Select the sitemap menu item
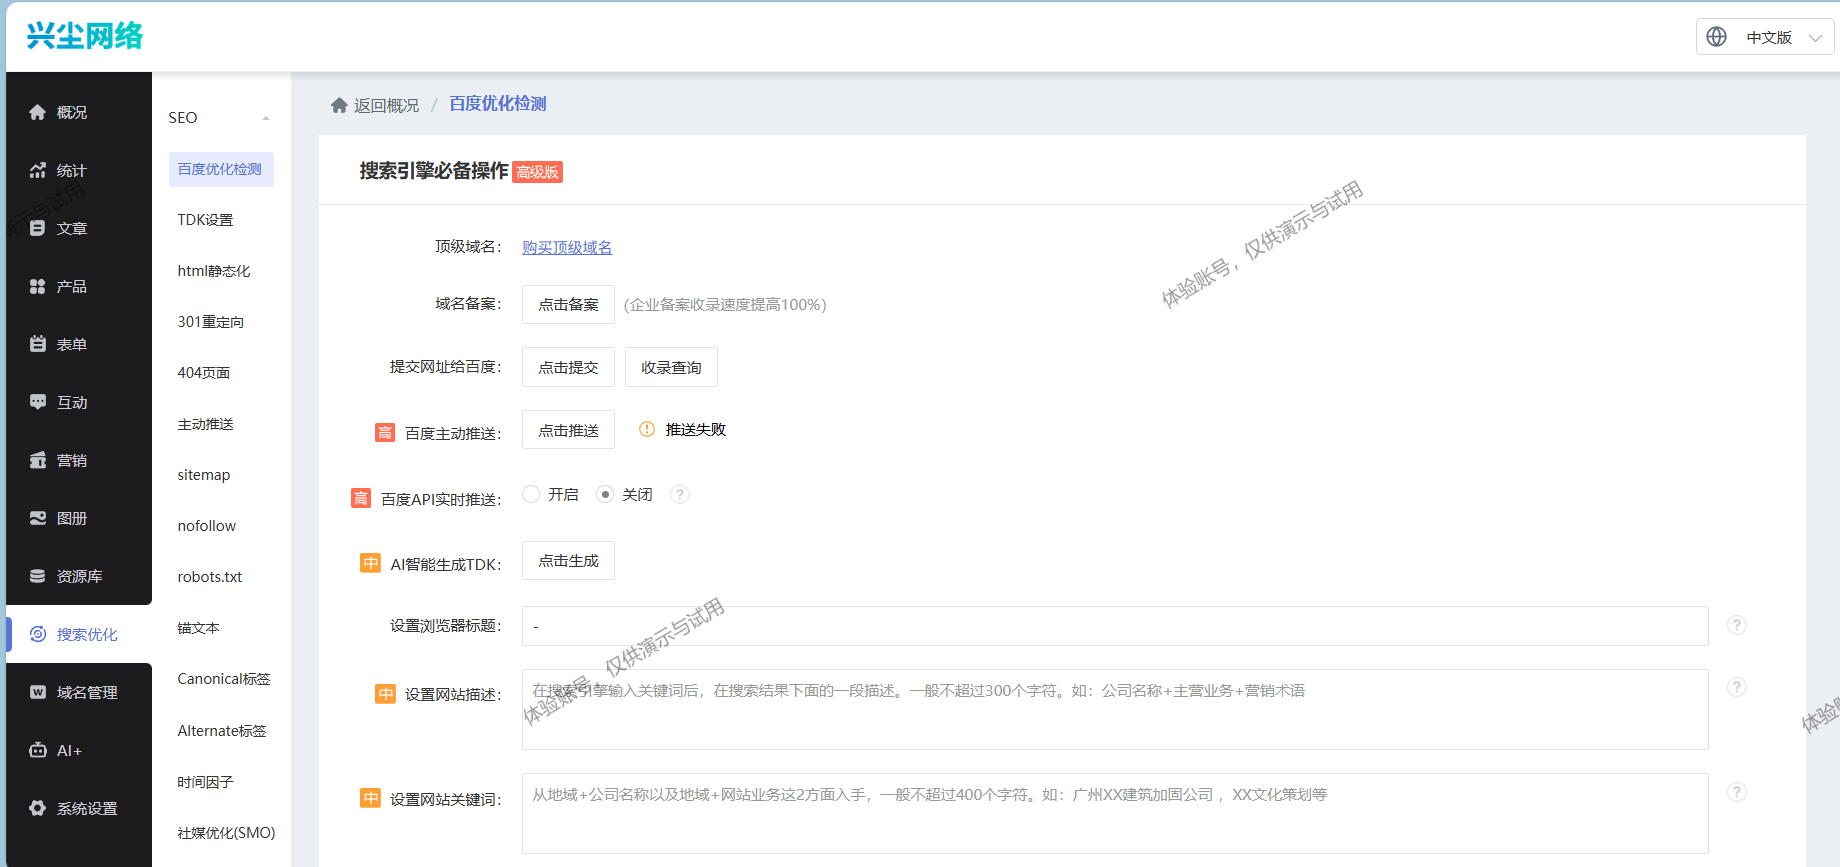The height and width of the screenshot is (867, 1840). click(204, 475)
